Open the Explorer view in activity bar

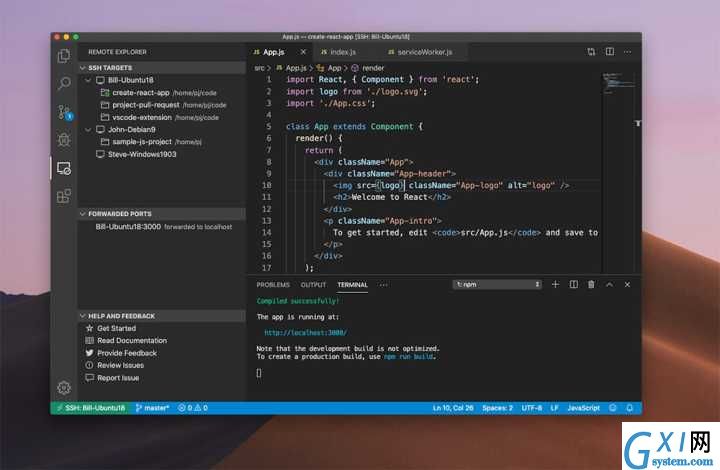pyautogui.click(x=64, y=56)
